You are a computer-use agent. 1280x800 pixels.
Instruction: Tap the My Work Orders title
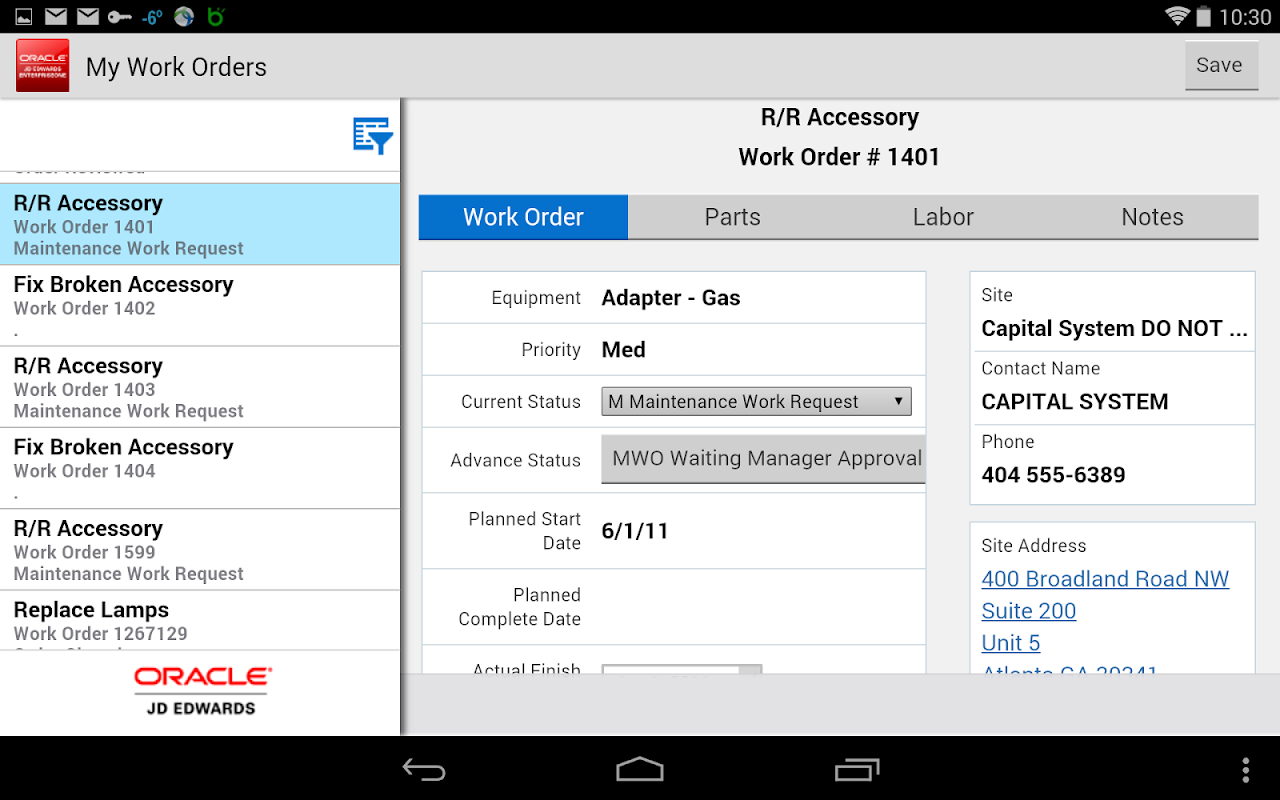tap(176, 67)
